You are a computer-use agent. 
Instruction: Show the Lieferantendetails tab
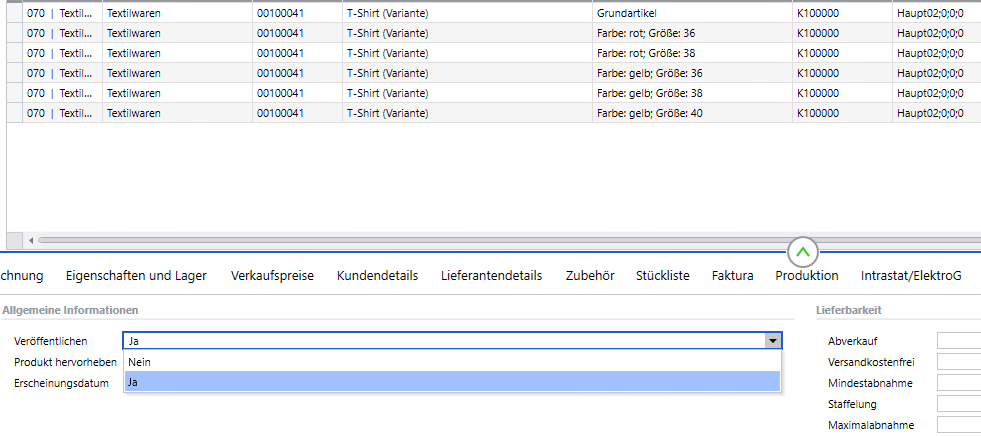(x=491, y=276)
